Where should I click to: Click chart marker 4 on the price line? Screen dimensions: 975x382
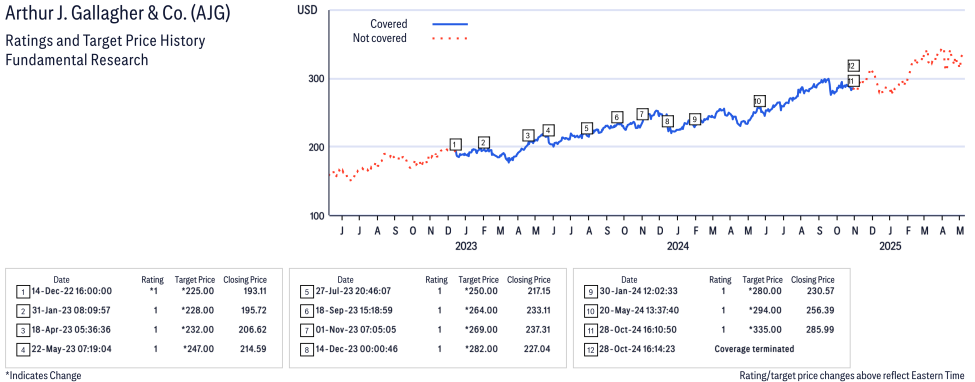click(548, 130)
